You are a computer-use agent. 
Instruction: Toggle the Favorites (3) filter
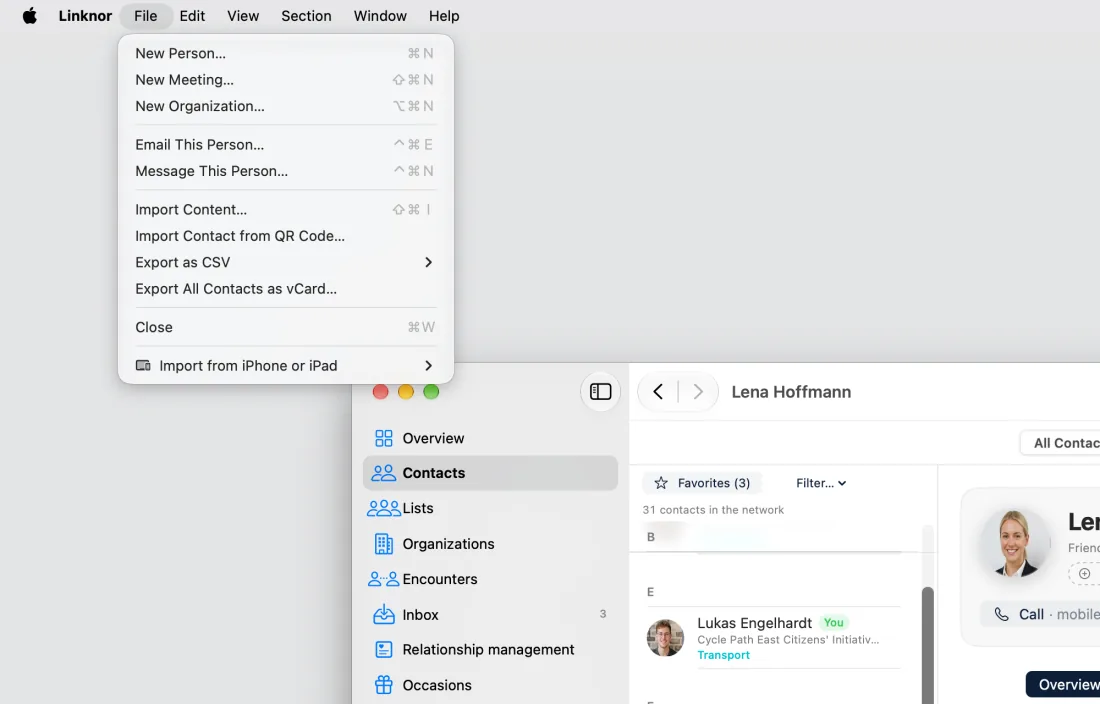pos(702,482)
